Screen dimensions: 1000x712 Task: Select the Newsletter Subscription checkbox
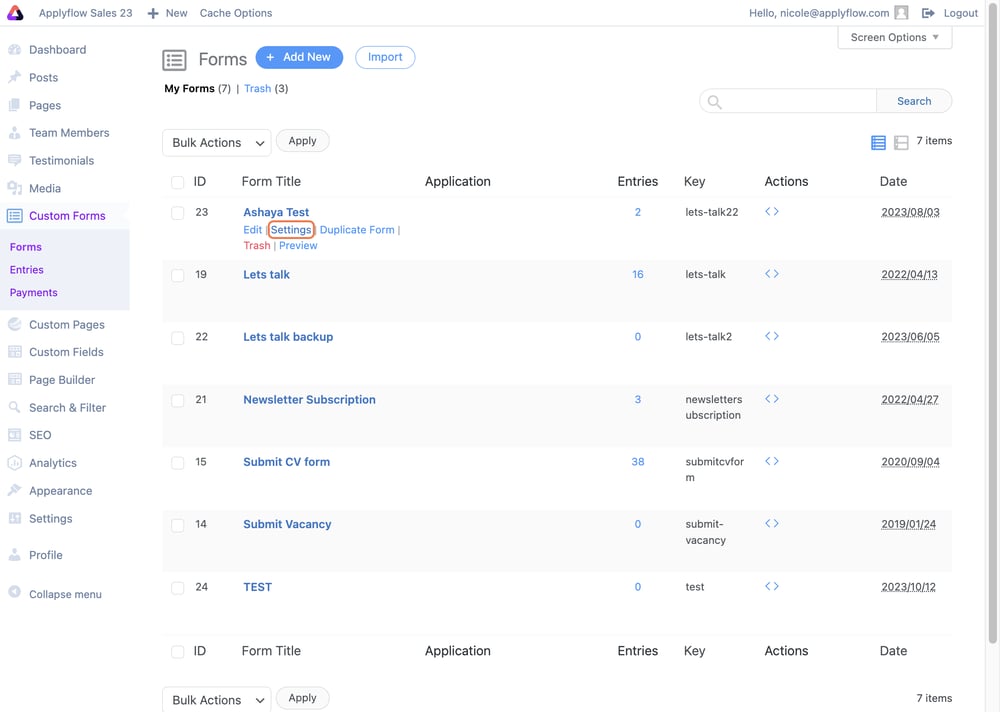[x=178, y=400]
